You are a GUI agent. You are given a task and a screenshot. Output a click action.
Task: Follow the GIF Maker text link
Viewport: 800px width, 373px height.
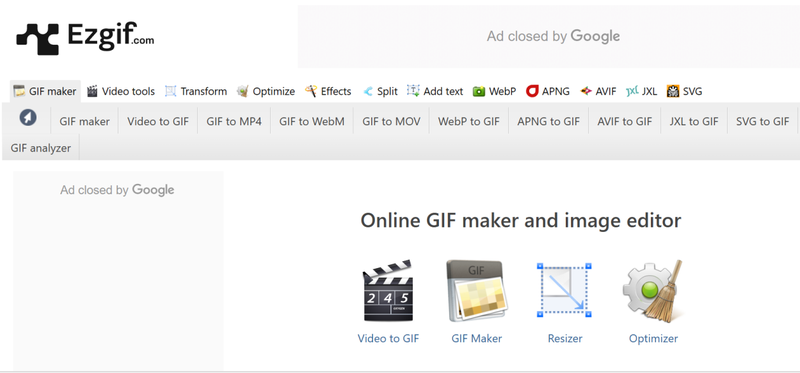pos(477,338)
